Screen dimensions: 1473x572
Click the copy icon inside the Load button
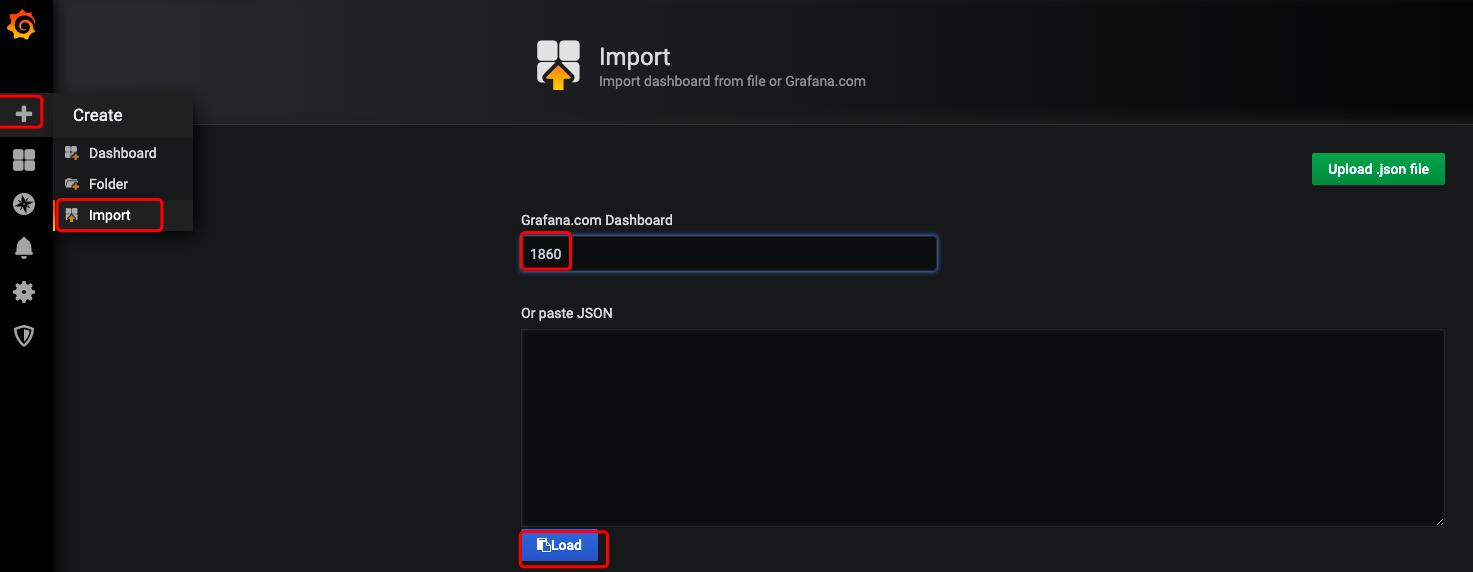tap(544, 545)
